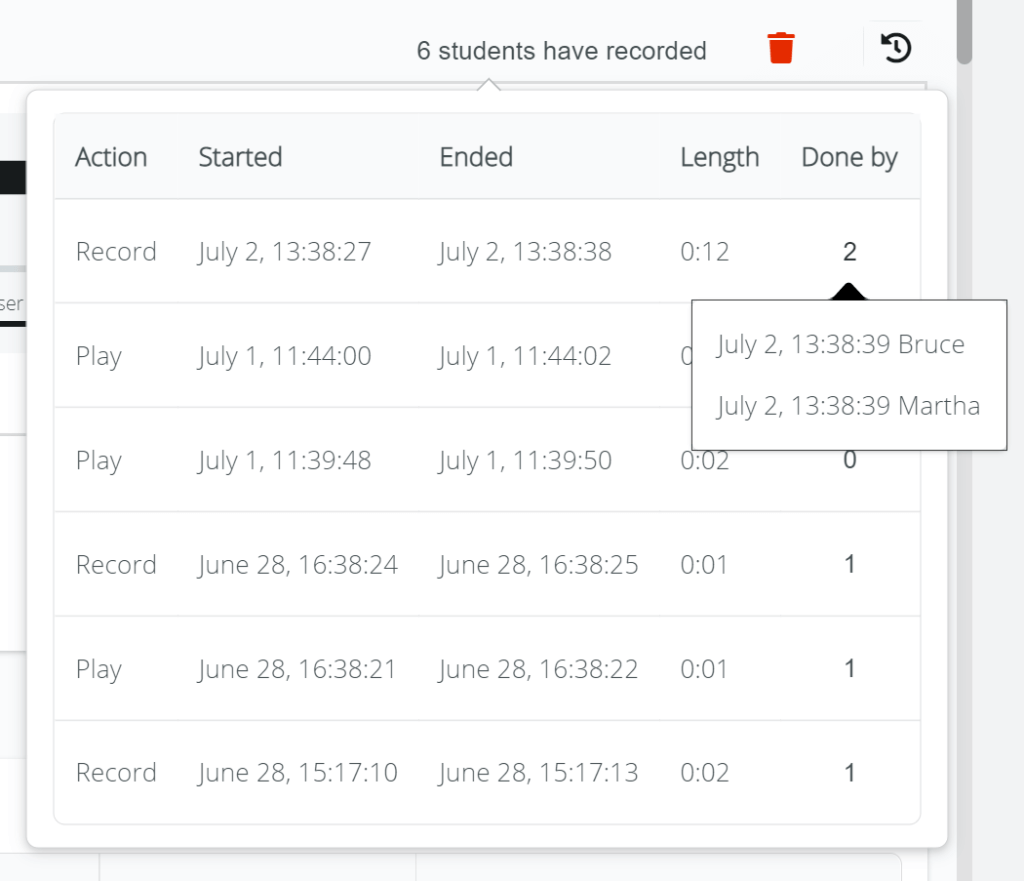
Task: Click the Record row ended June 28, 15:17:13
Action: pos(538,773)
